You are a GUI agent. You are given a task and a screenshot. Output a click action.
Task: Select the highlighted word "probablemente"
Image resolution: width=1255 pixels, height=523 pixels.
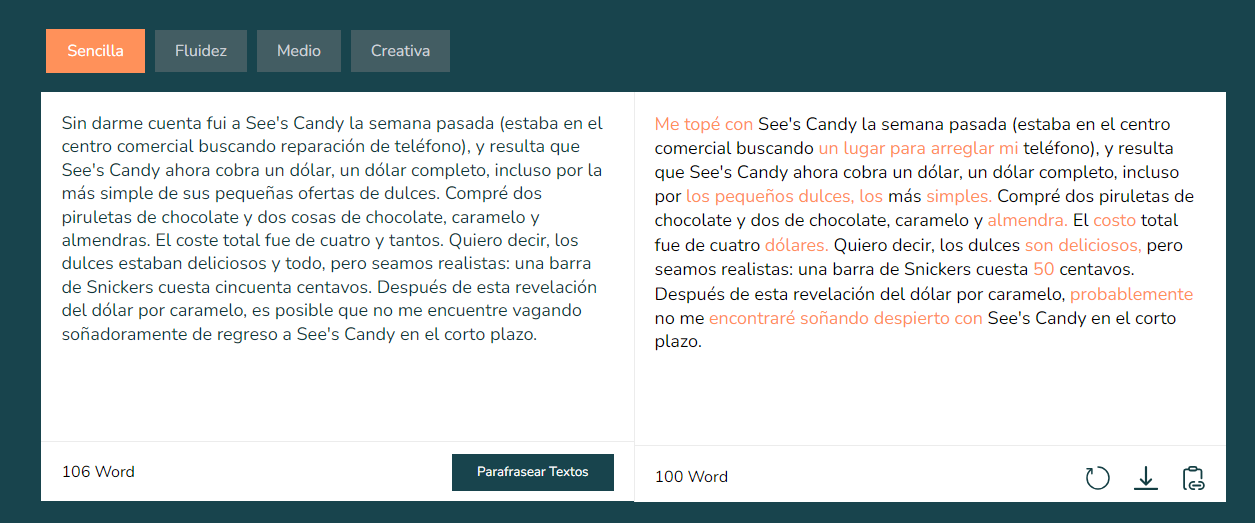coord(1131,295)
